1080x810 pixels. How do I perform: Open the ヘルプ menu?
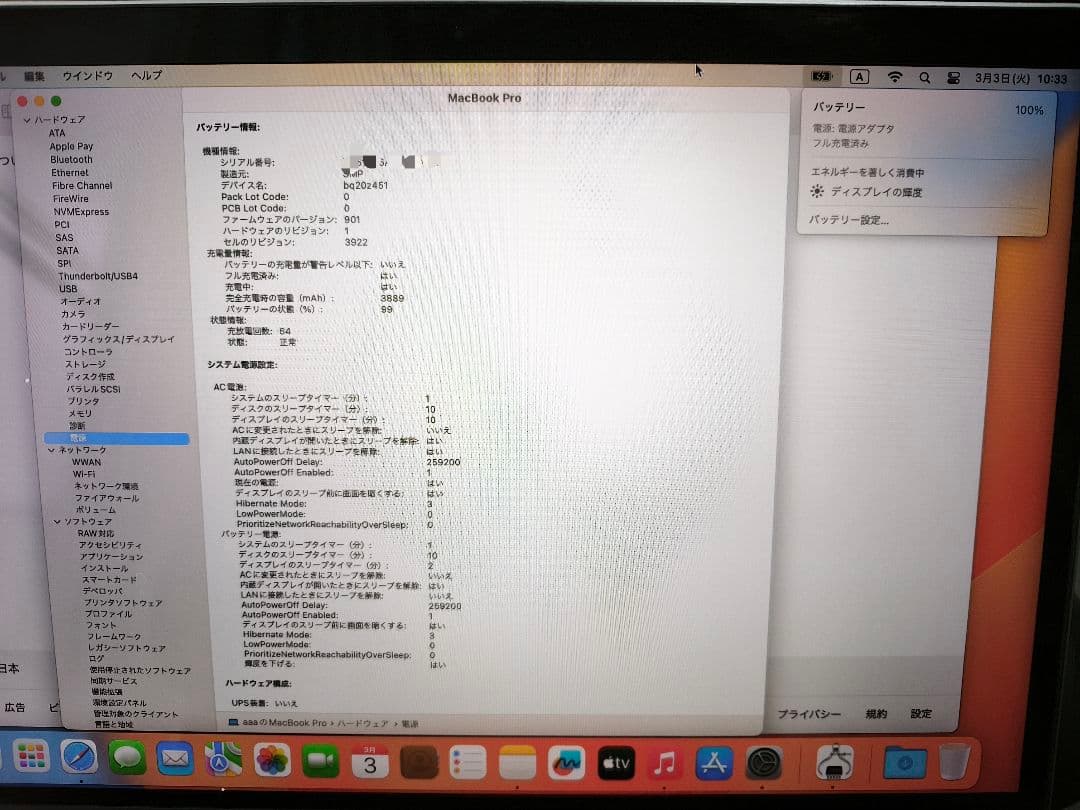click(x=147, y=75)
